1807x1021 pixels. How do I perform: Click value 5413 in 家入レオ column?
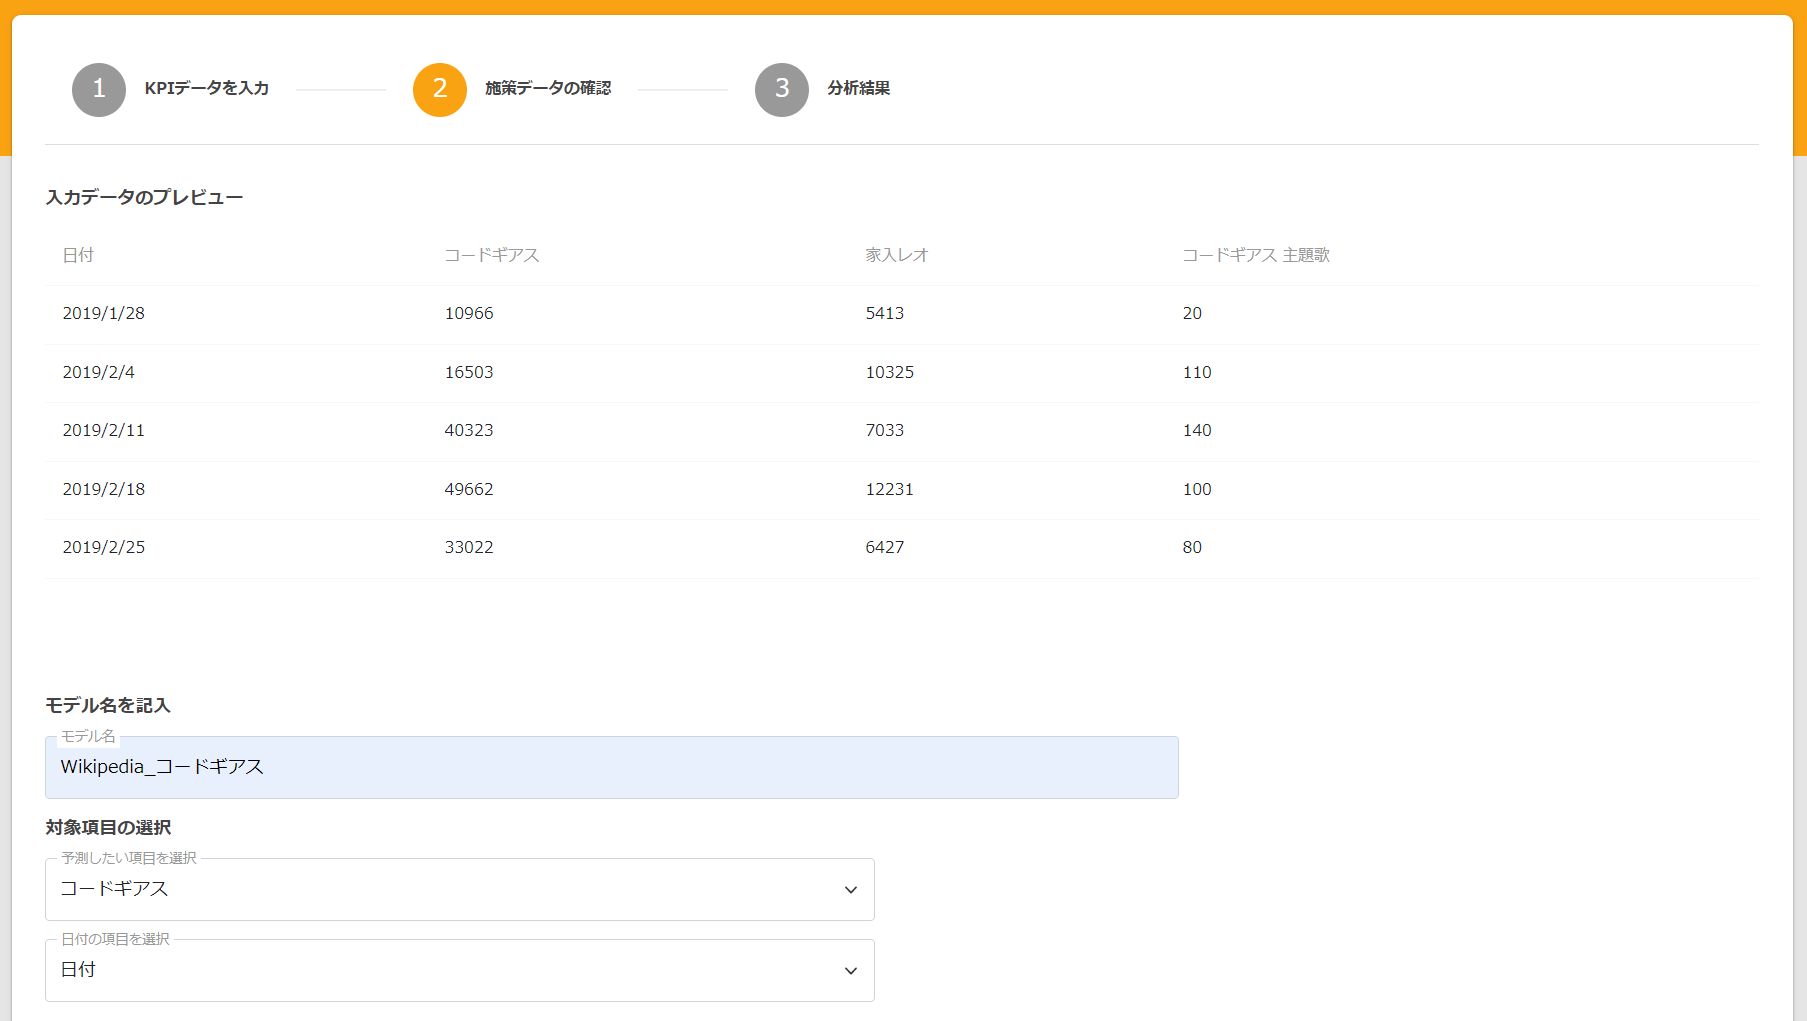(x=885, y=313)
